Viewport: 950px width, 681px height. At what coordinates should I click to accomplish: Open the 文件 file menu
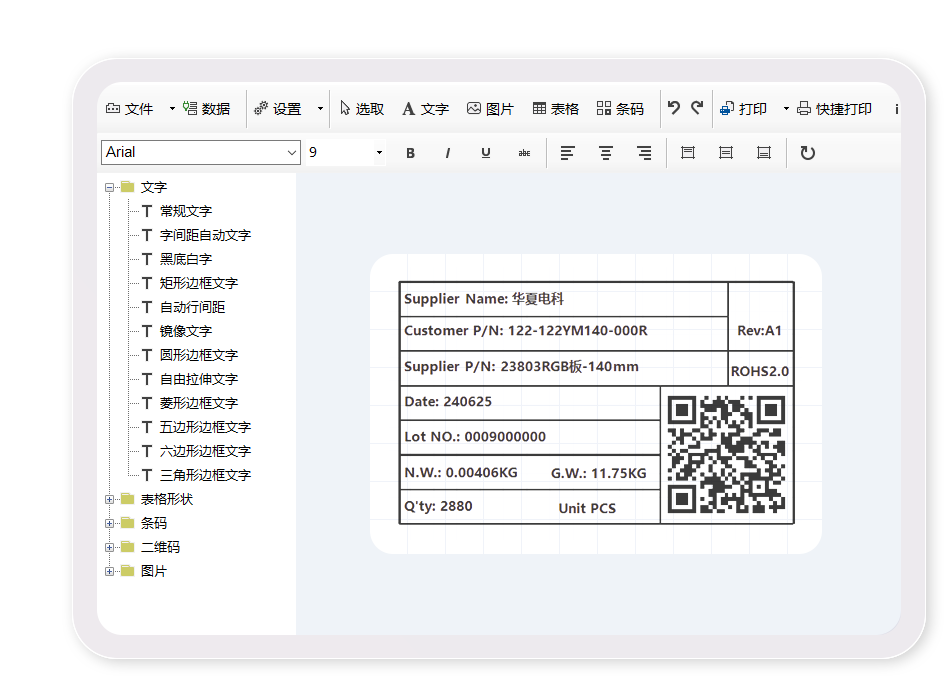click(130, 109)
